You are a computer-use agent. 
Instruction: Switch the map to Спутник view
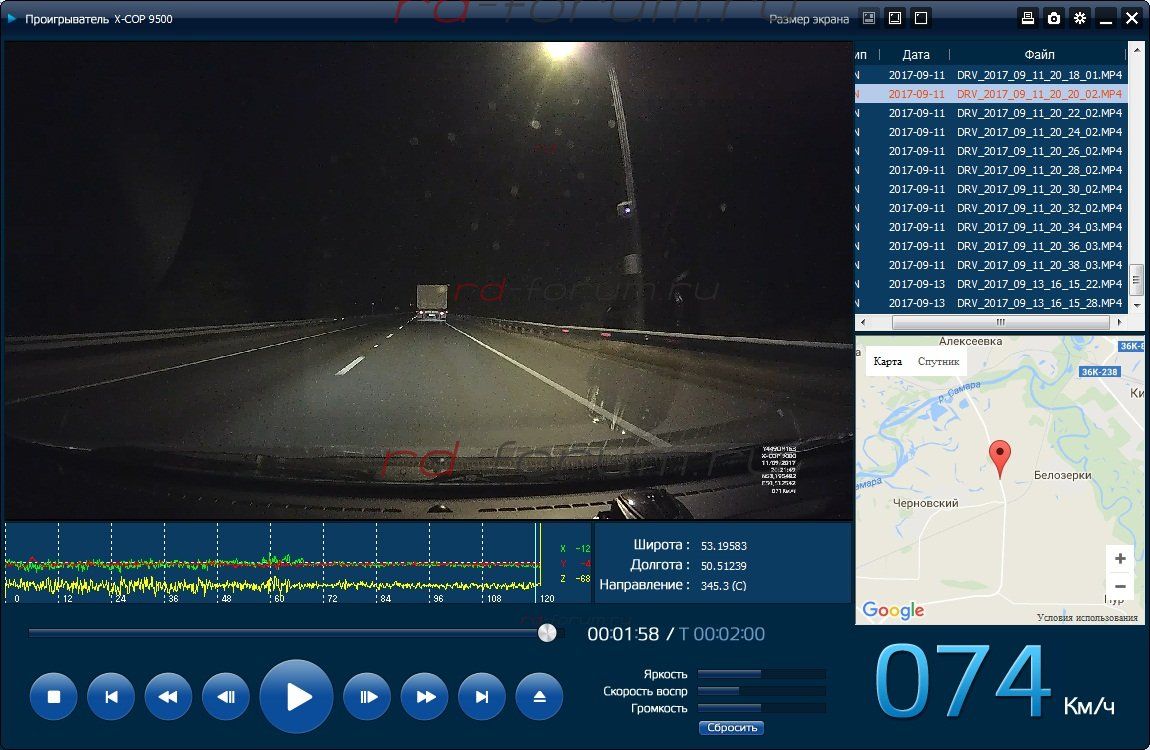[x=938, y=361]
